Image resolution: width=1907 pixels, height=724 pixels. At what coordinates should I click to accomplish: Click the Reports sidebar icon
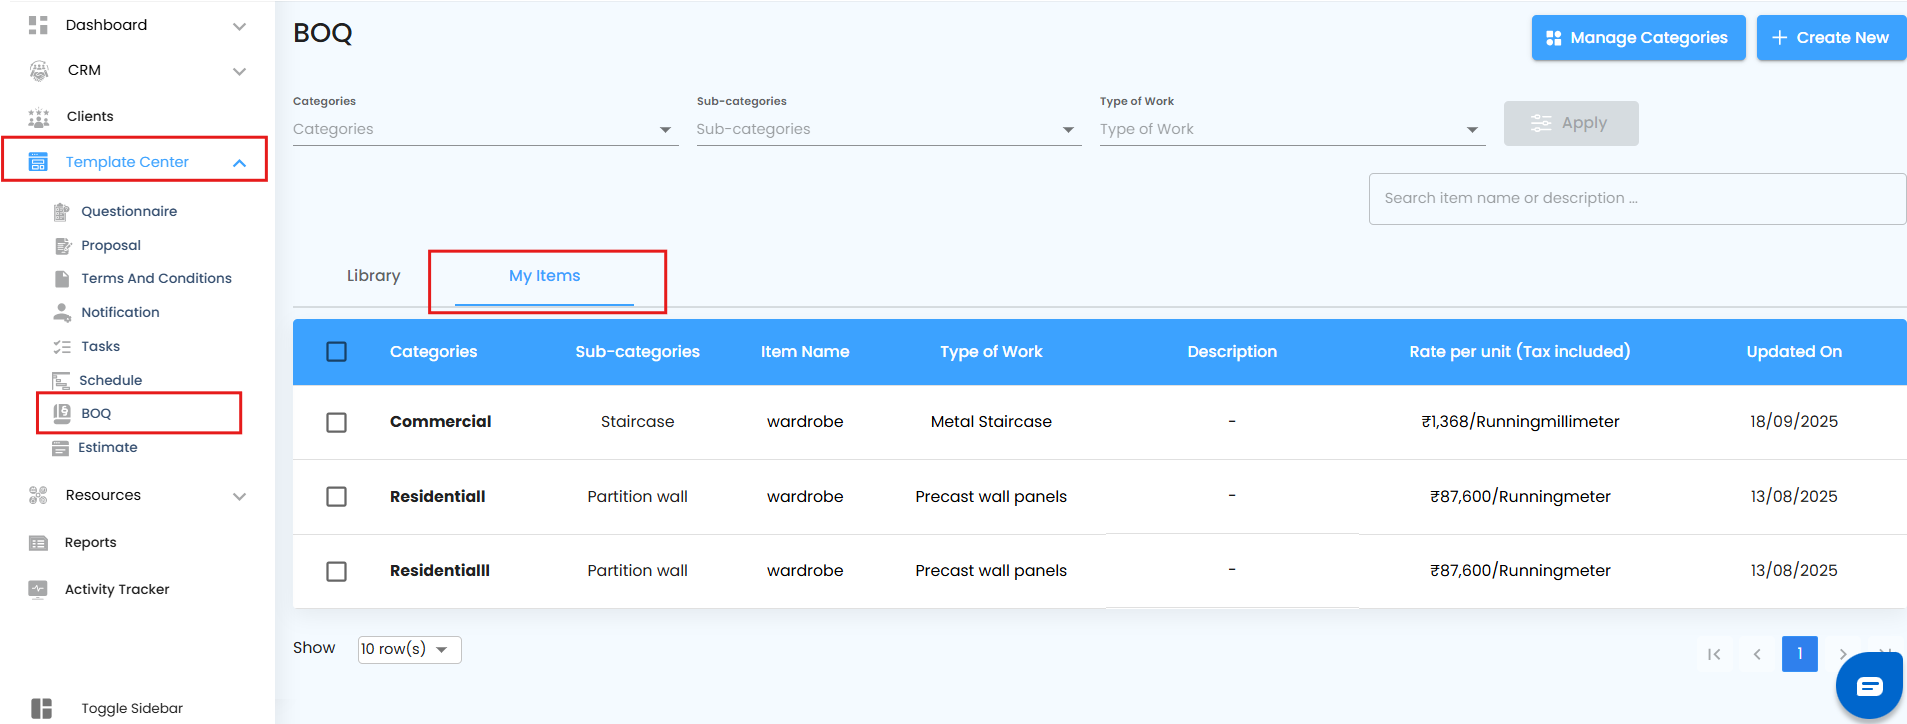tap(38, 542)
